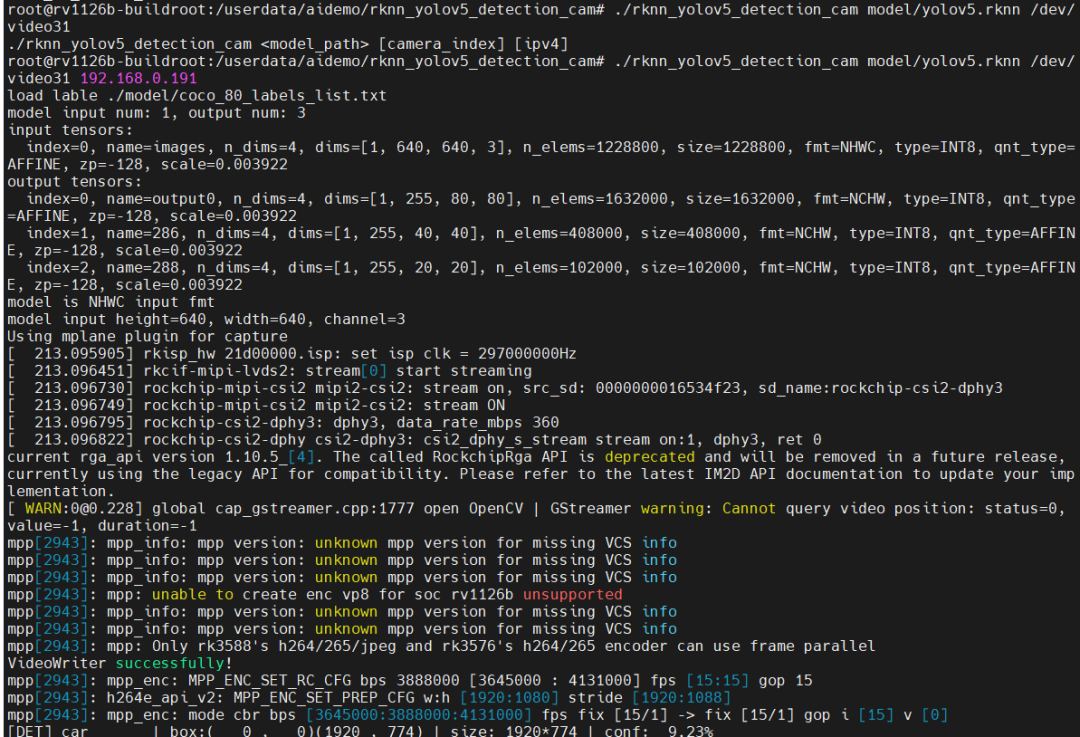Select cyan bps range [3645000:3888000:4131000]

419,716
